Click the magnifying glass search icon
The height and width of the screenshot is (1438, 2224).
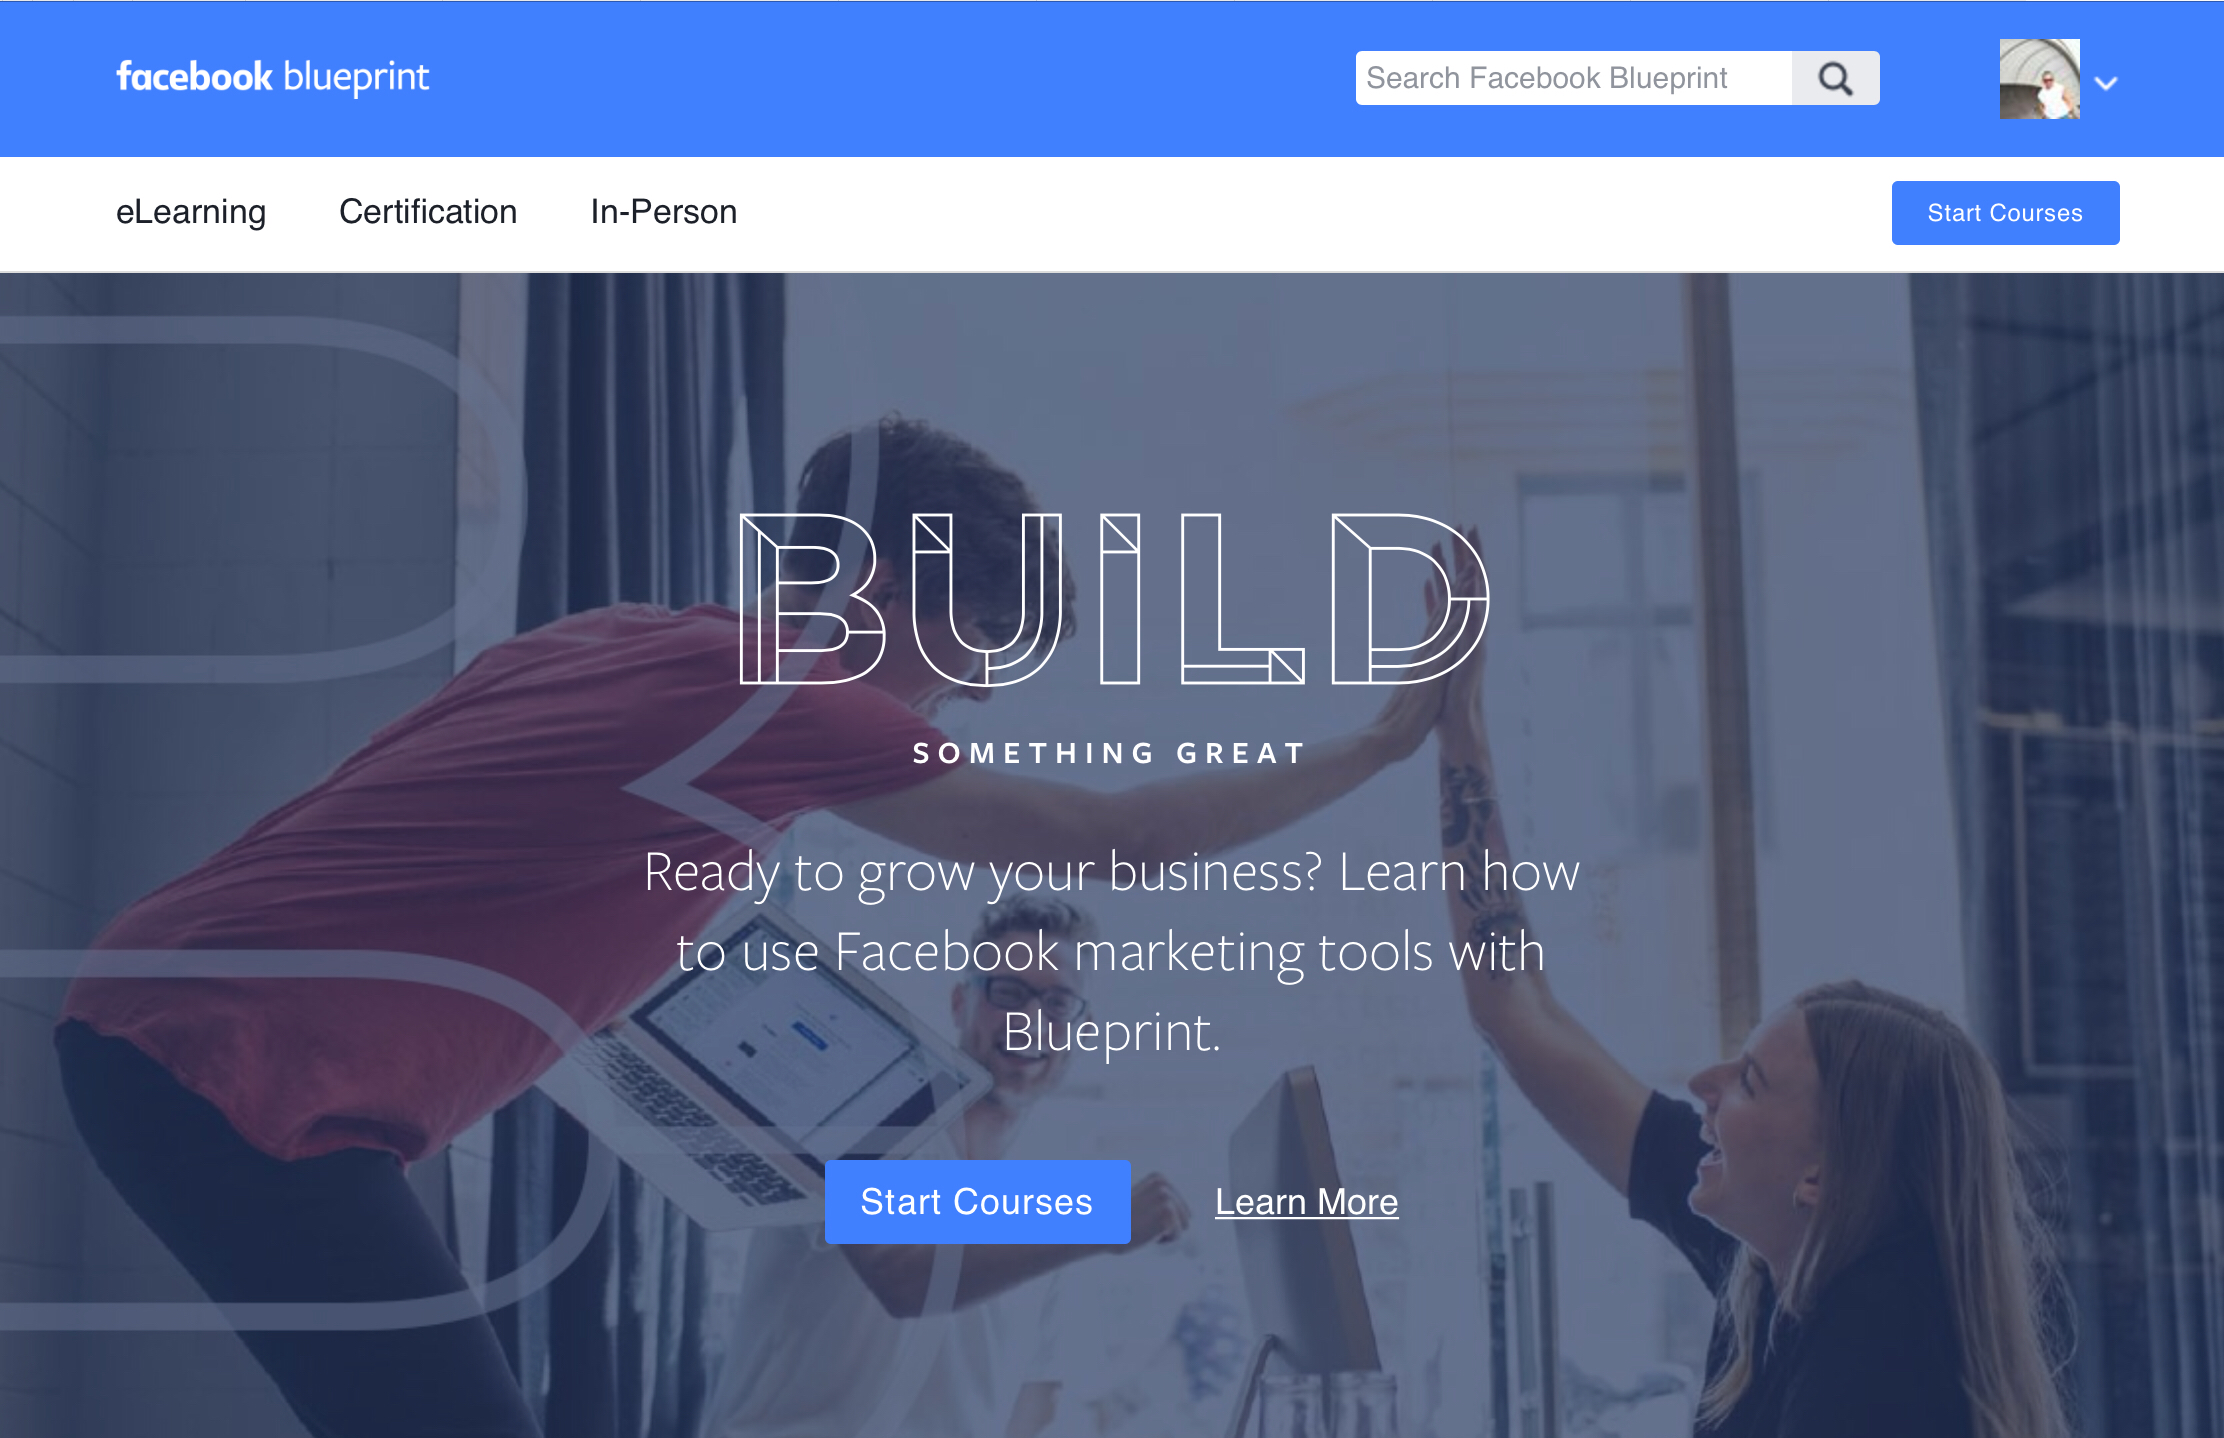(1835, 78)
